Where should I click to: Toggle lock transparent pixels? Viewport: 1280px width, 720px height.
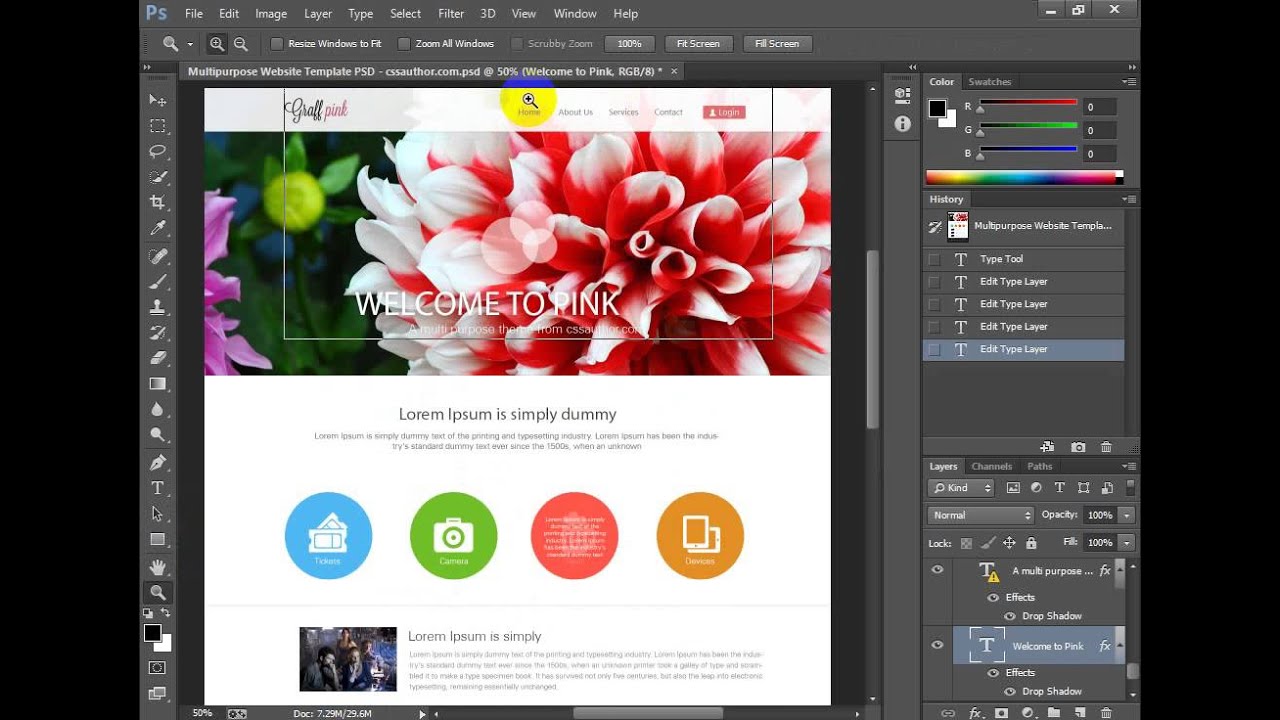pos(966,543)
